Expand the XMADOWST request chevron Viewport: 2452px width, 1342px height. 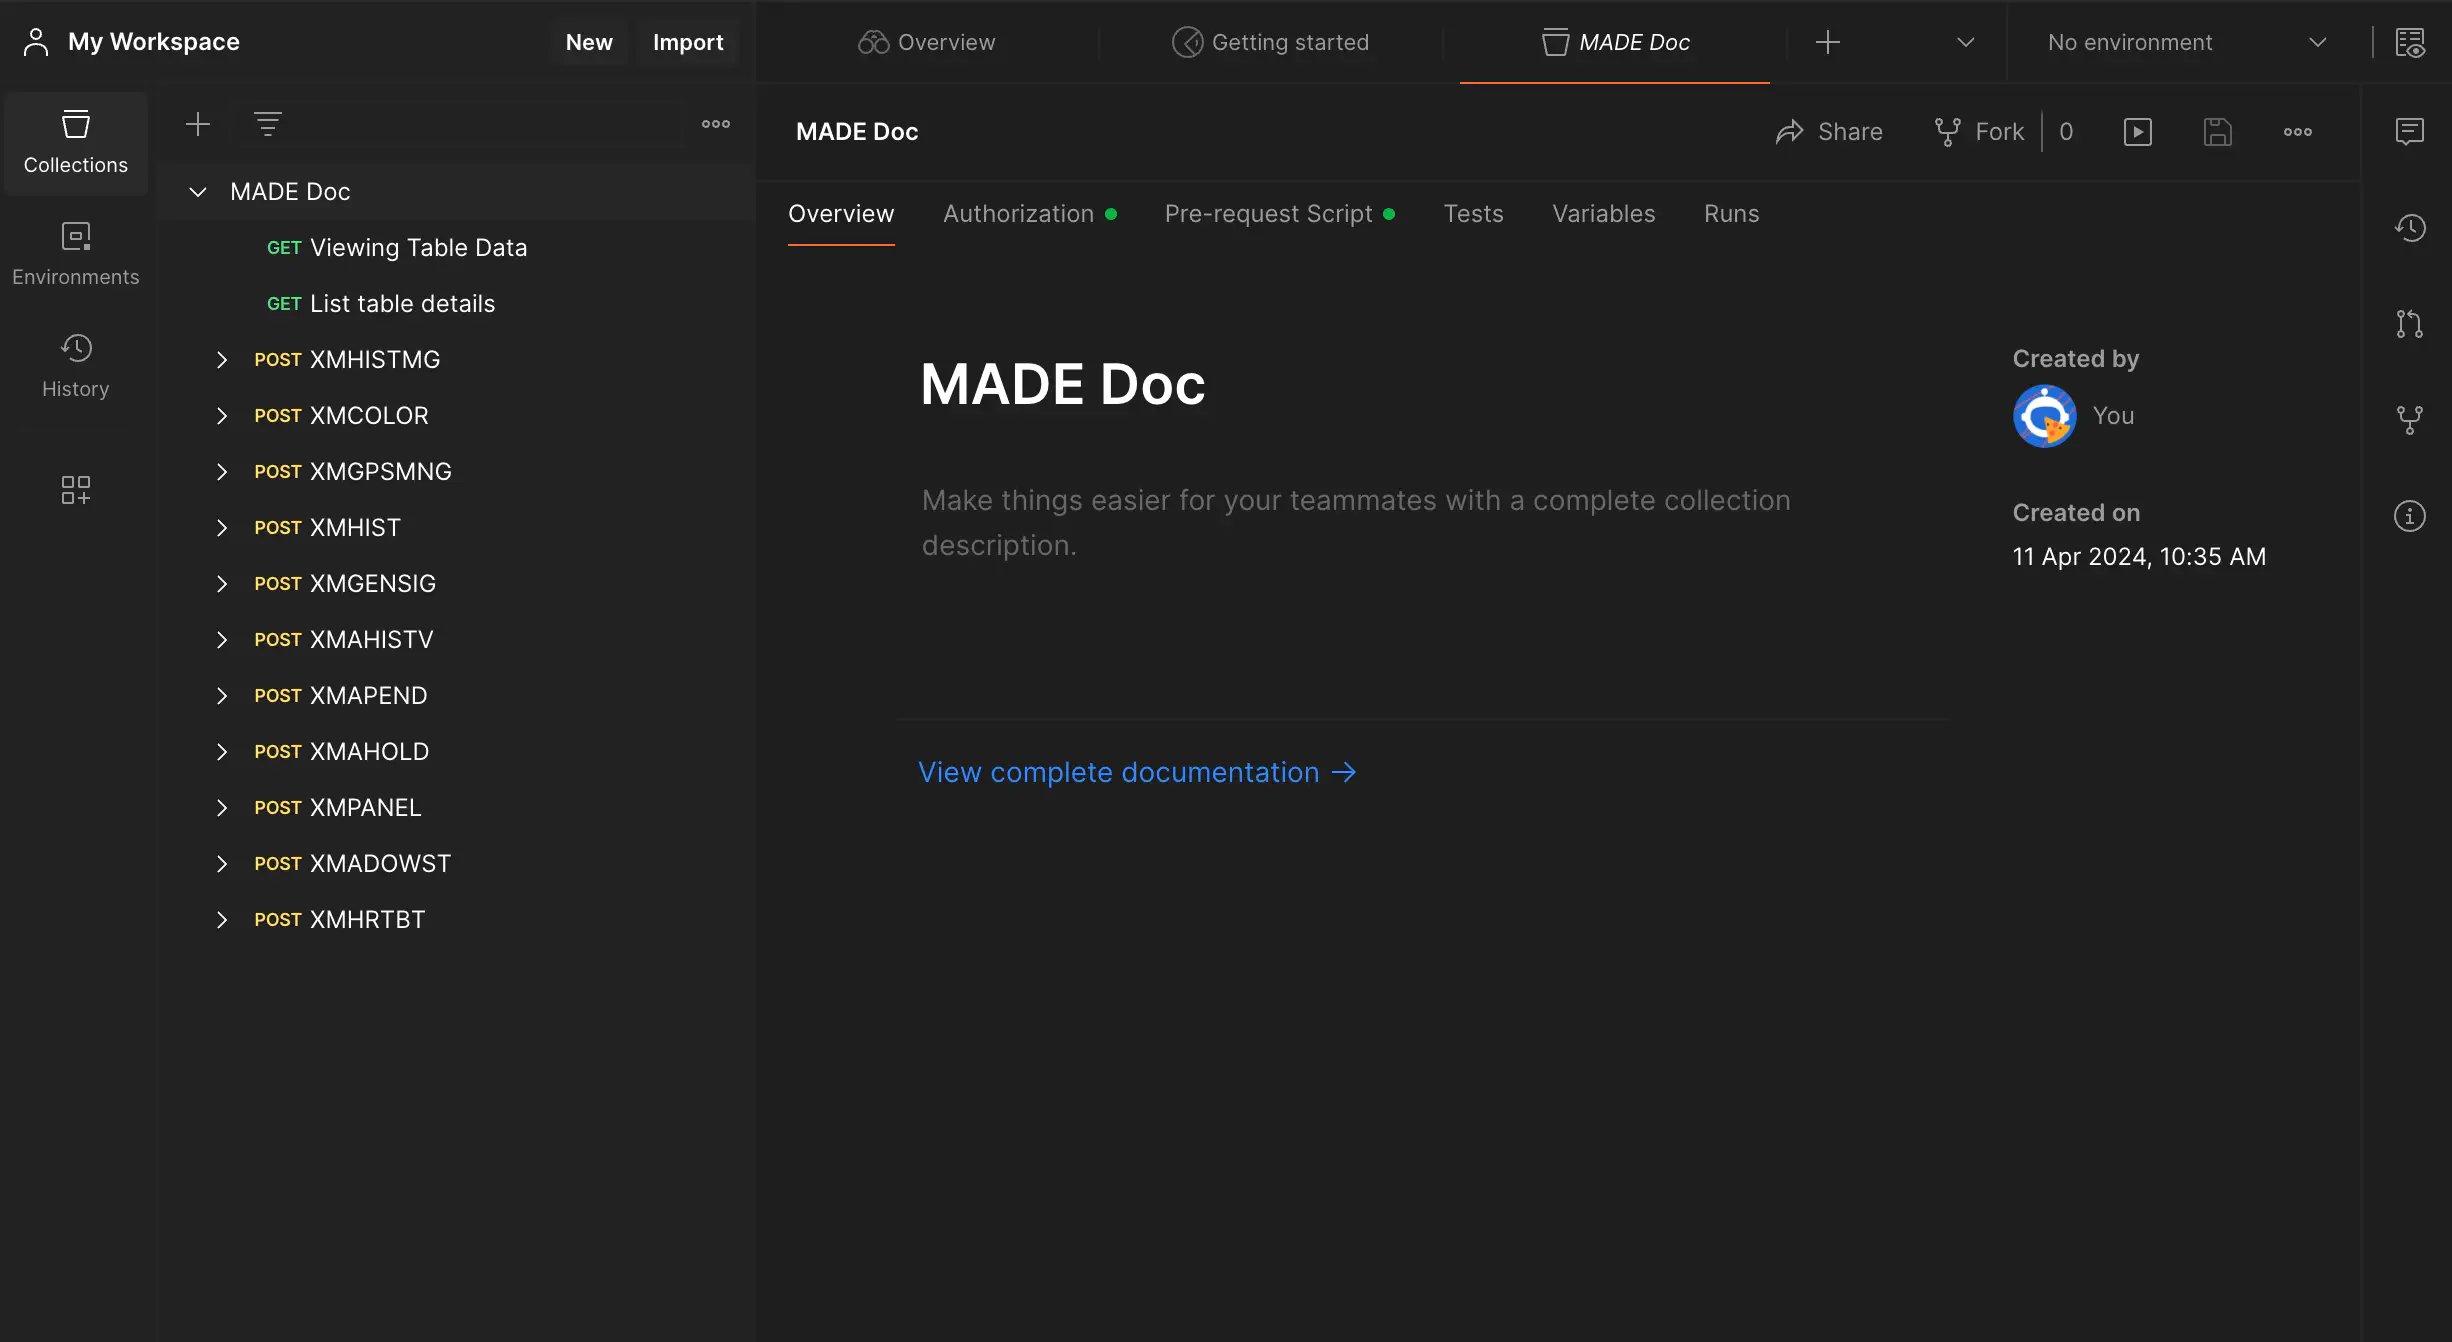pos(222,864)
